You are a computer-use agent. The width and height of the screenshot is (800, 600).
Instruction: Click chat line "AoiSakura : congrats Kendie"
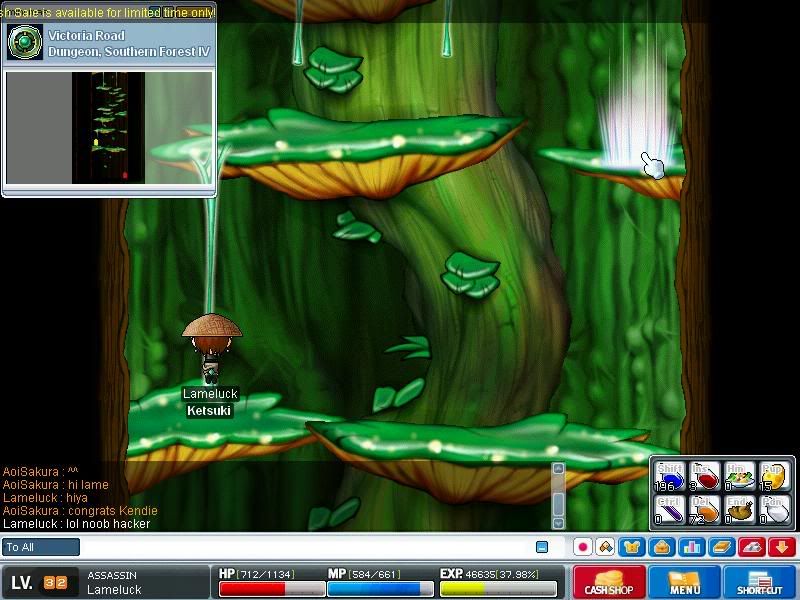point(80,511)
